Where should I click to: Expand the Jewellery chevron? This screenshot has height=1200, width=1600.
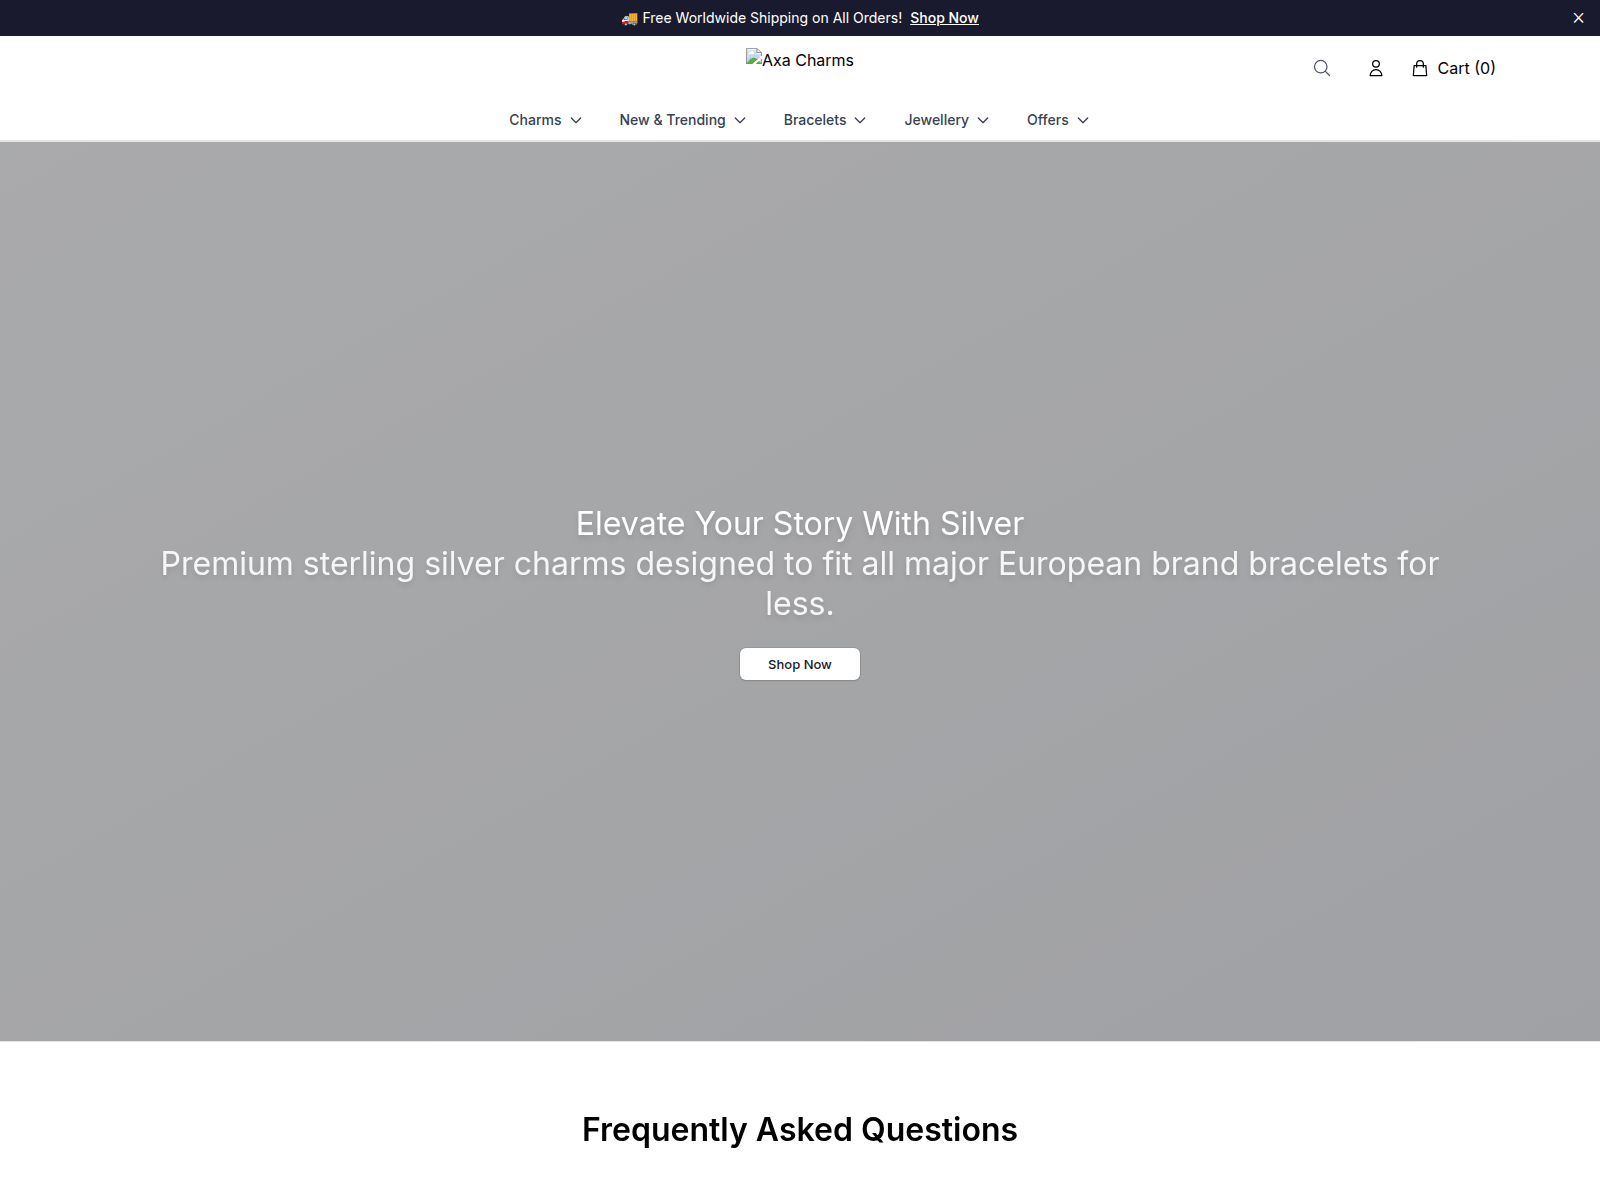pos(983,120)
